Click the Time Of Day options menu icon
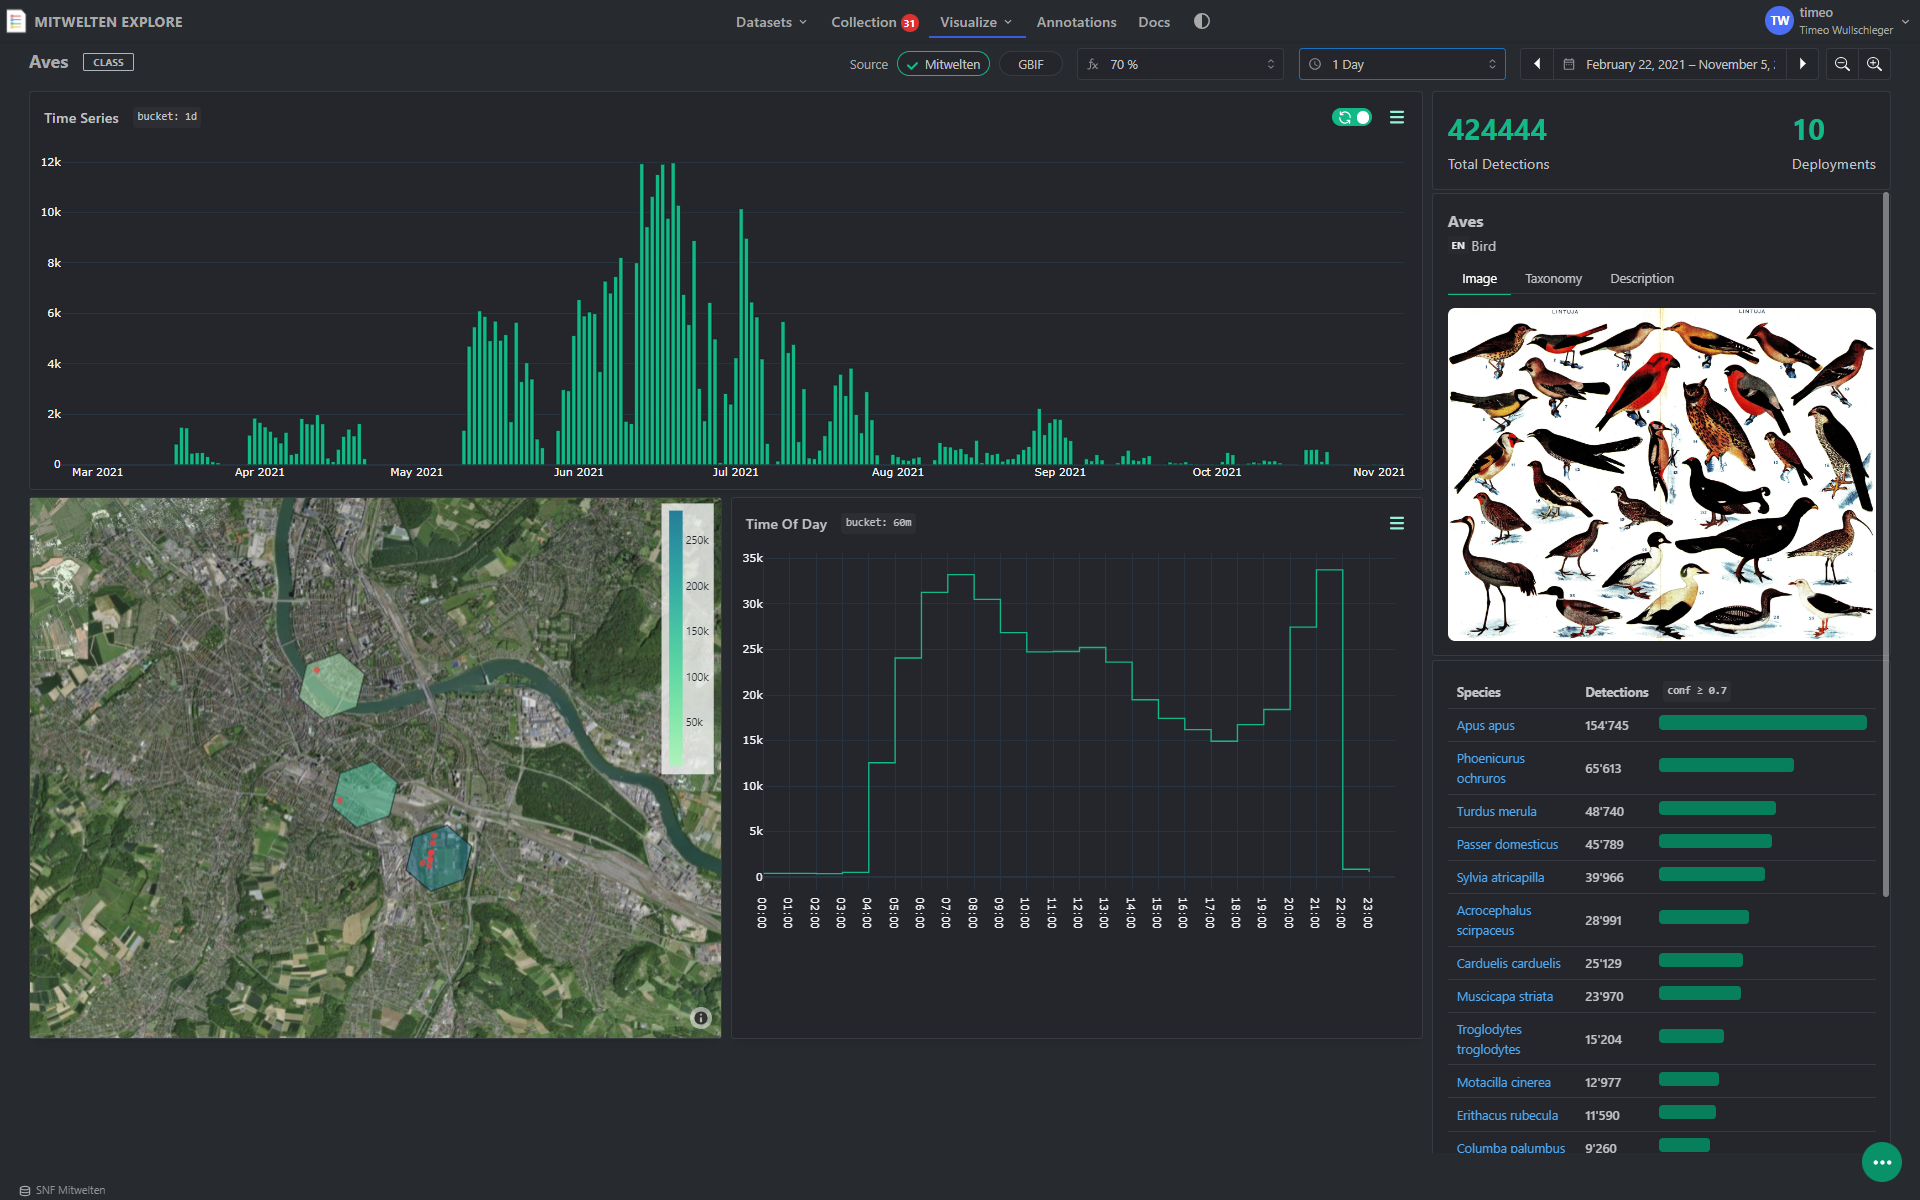Image resolution: width=1920 pixels, height=1200 pixels. point(1396,523)
